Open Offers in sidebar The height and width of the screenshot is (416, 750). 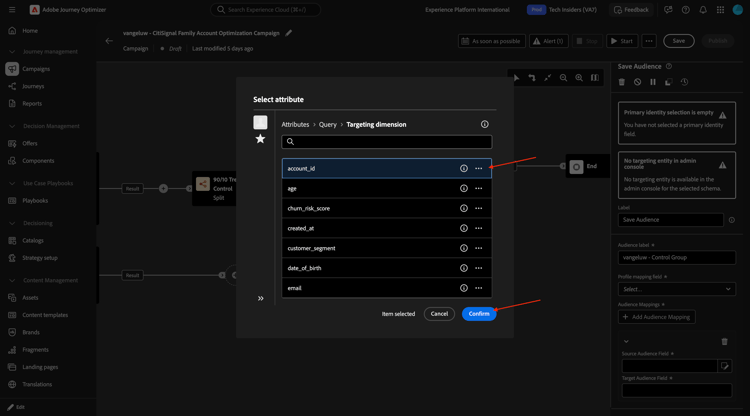tap(30, 143)
